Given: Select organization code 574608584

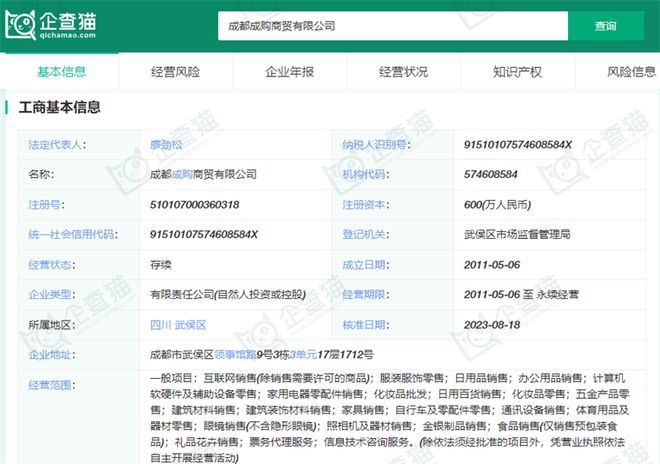Looking at the screenshot, I should click(x=490, y=174).
